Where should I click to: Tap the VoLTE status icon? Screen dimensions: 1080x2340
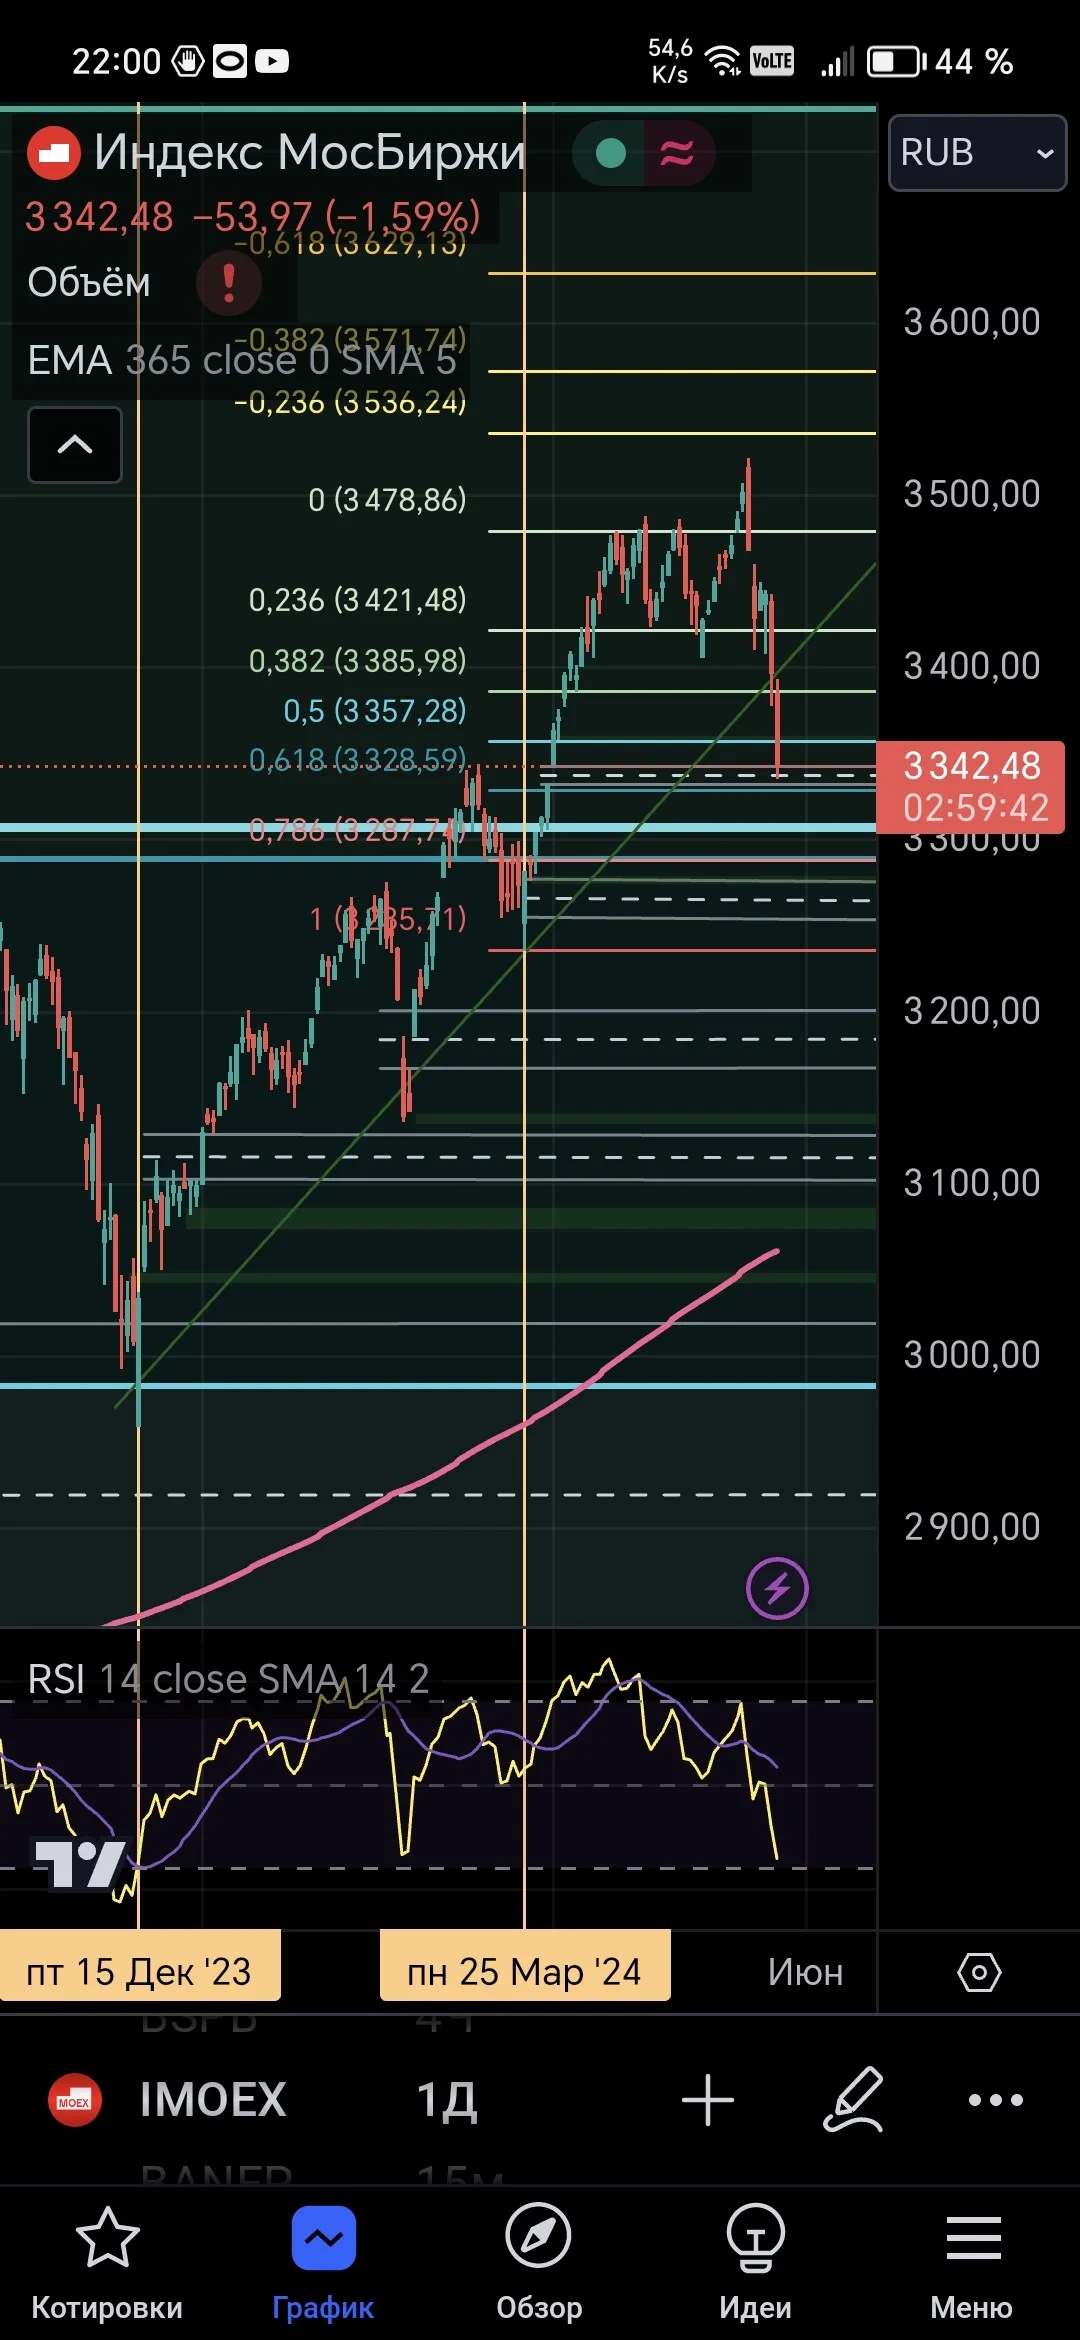point(772,61)
